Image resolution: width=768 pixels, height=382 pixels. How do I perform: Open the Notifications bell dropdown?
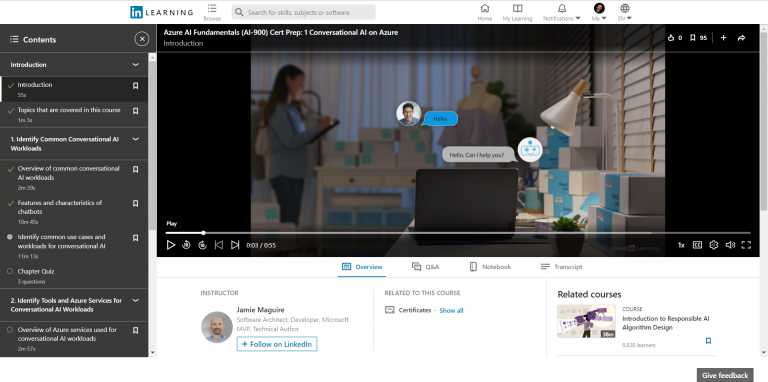click(x=562, y=12)
